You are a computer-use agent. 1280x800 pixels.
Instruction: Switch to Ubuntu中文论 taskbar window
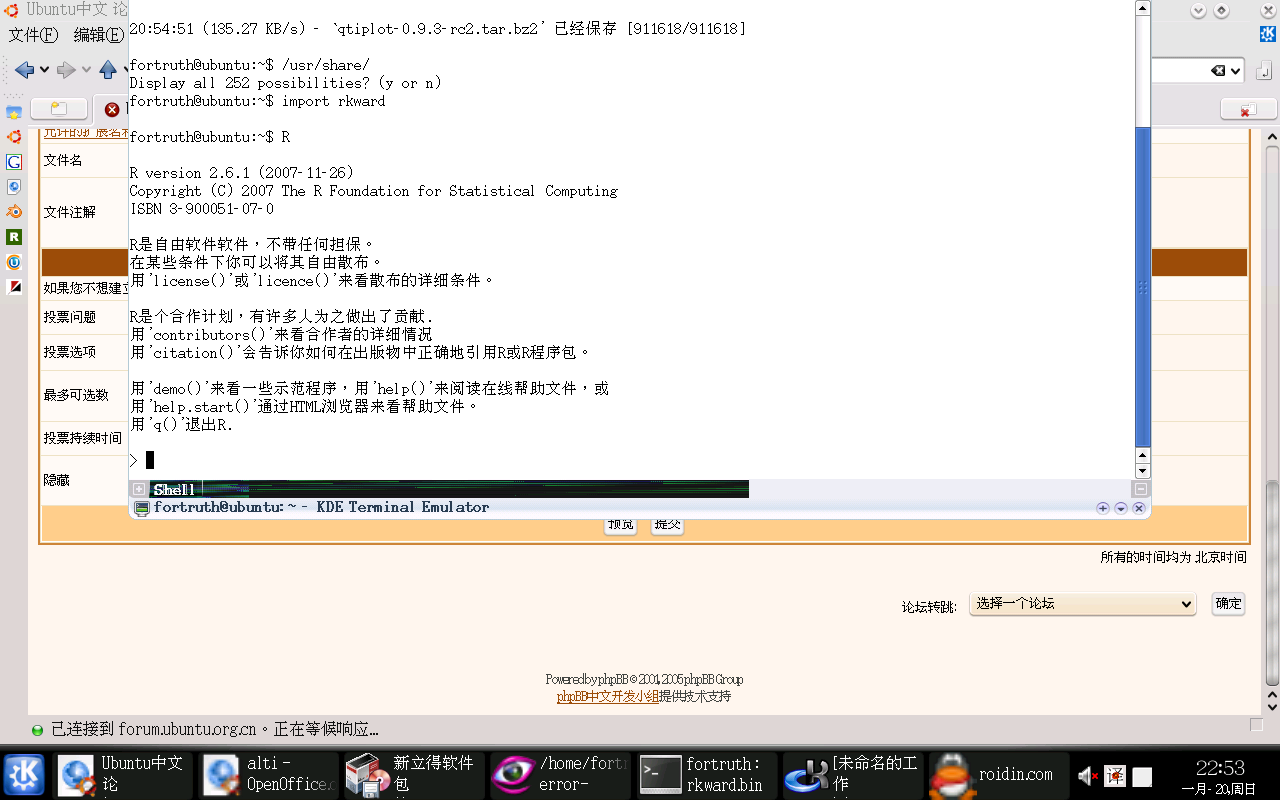point(122,774)
